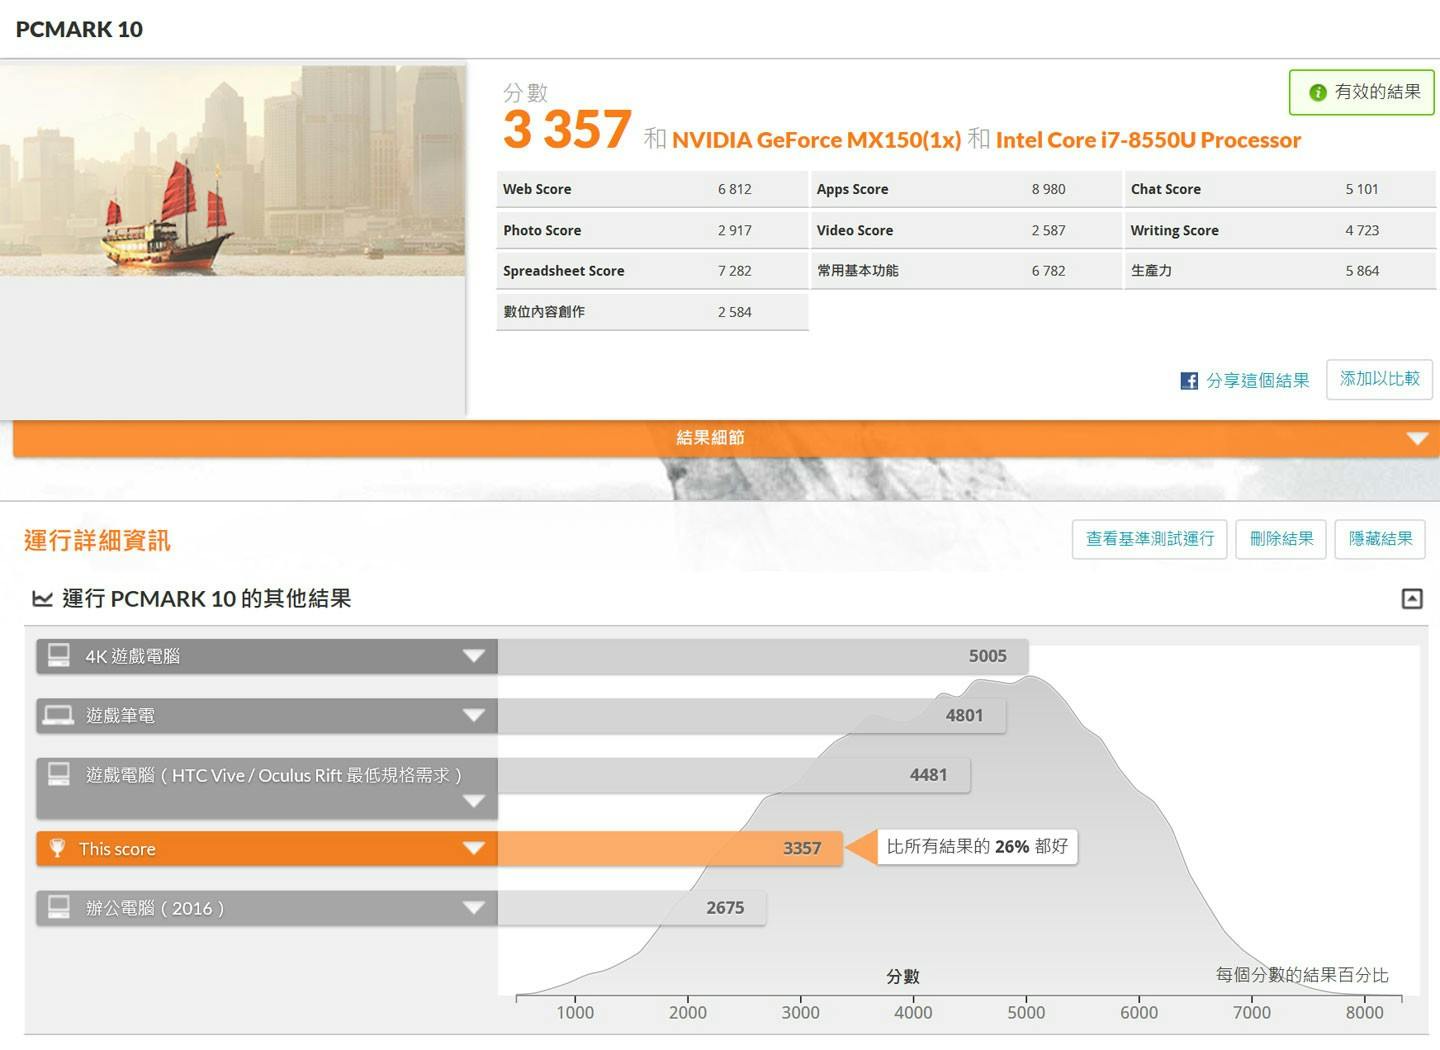The image size is (1440, 1050).
Task: Click the Photo Score value 2 917
Action: pos(734,230)
